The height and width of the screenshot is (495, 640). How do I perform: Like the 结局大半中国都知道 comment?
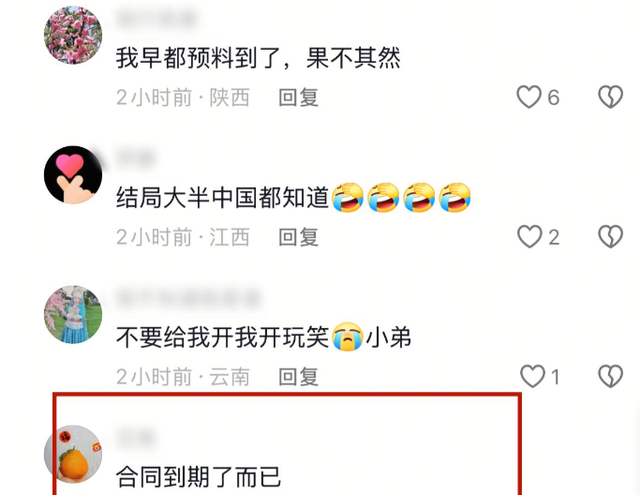530,237
